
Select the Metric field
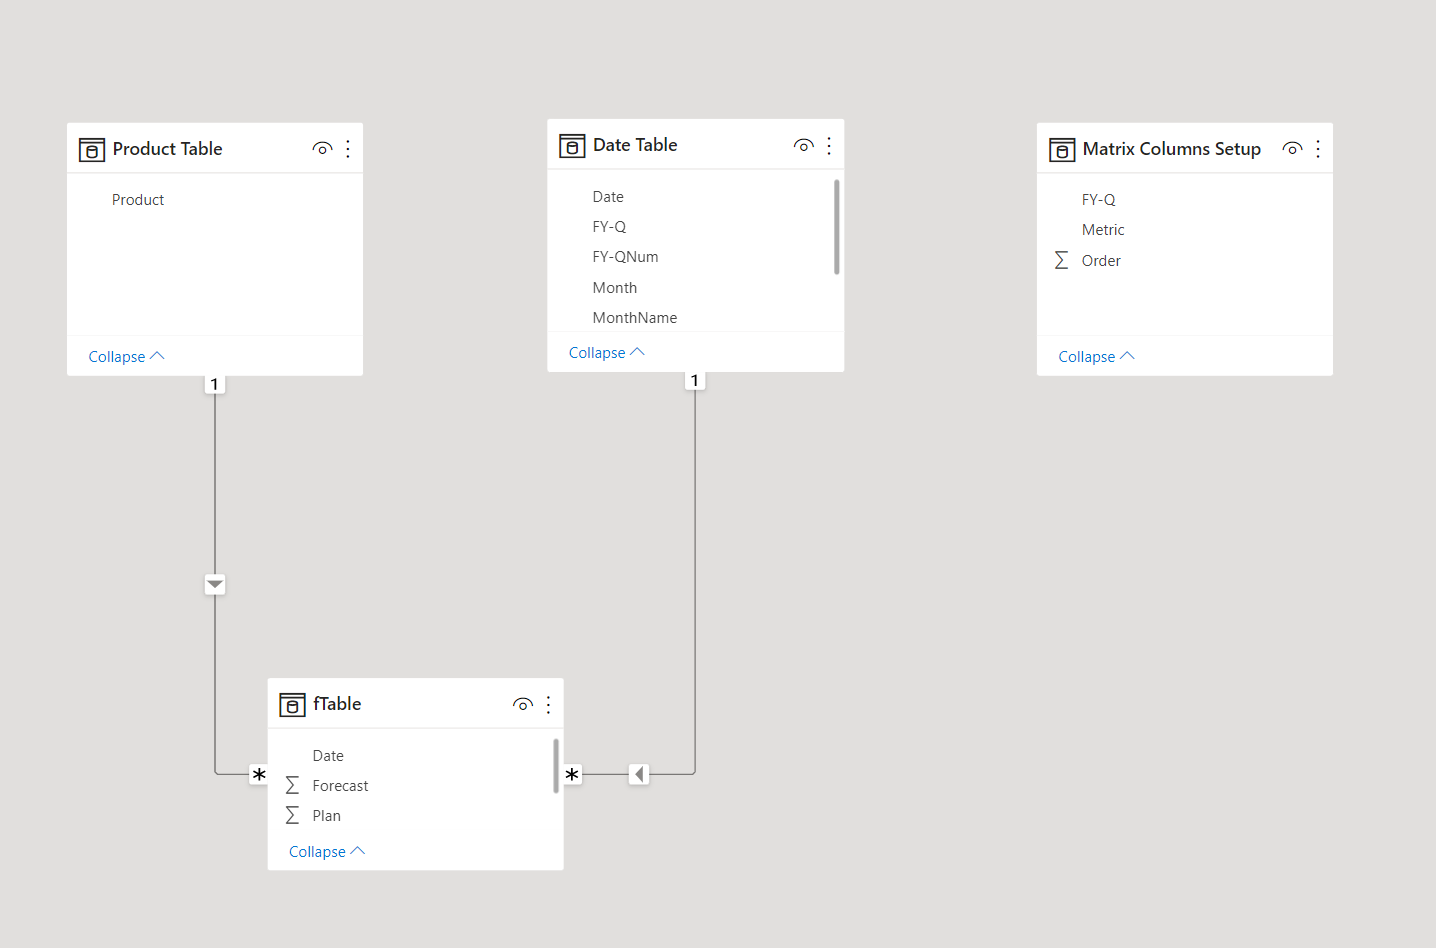coord(1103,230)
